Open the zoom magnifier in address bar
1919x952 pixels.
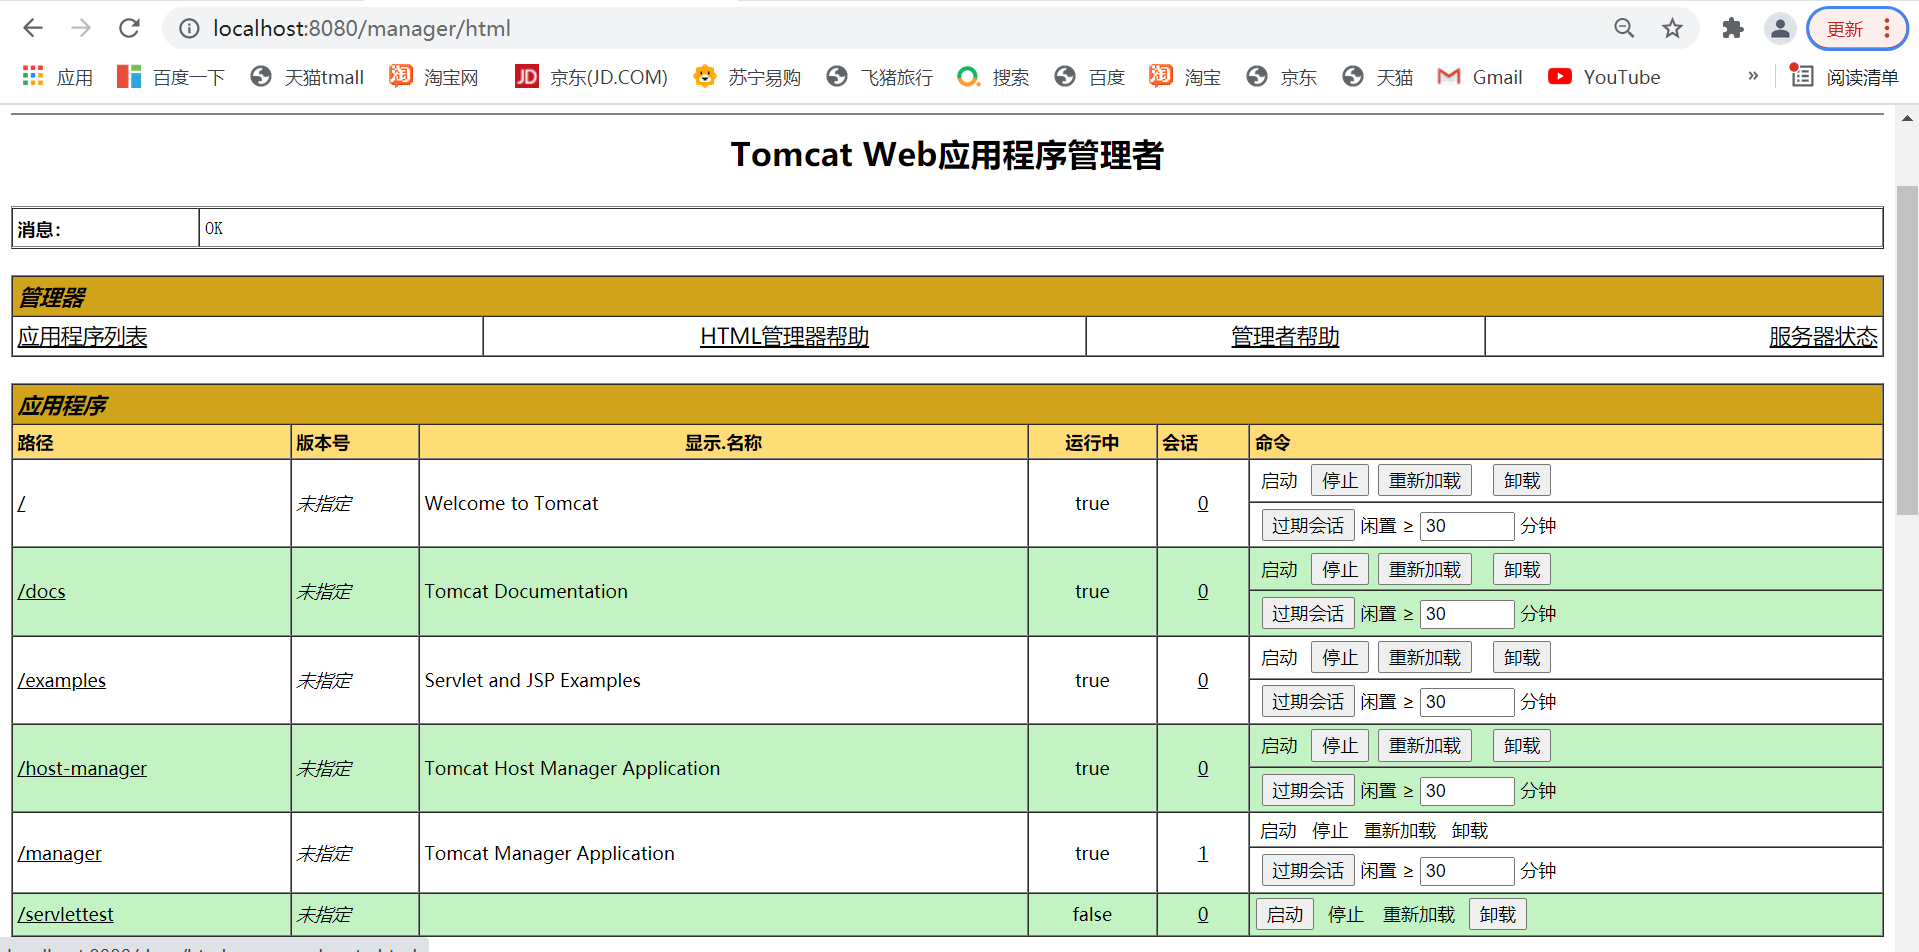coord(1624,28)
